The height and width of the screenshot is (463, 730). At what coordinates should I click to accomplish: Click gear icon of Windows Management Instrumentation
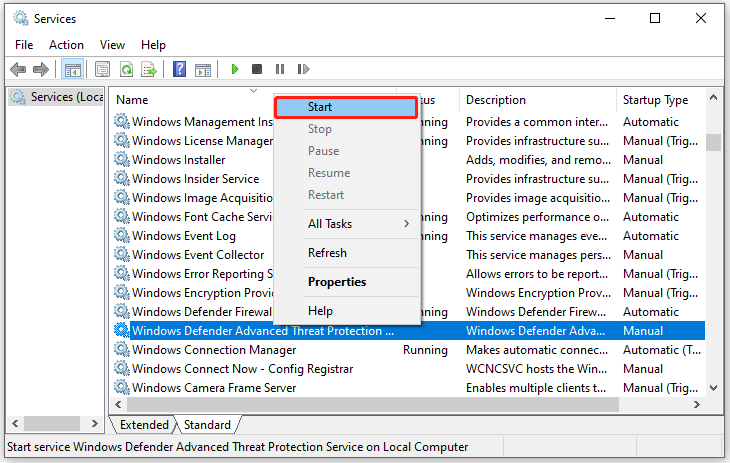point(122,121)
